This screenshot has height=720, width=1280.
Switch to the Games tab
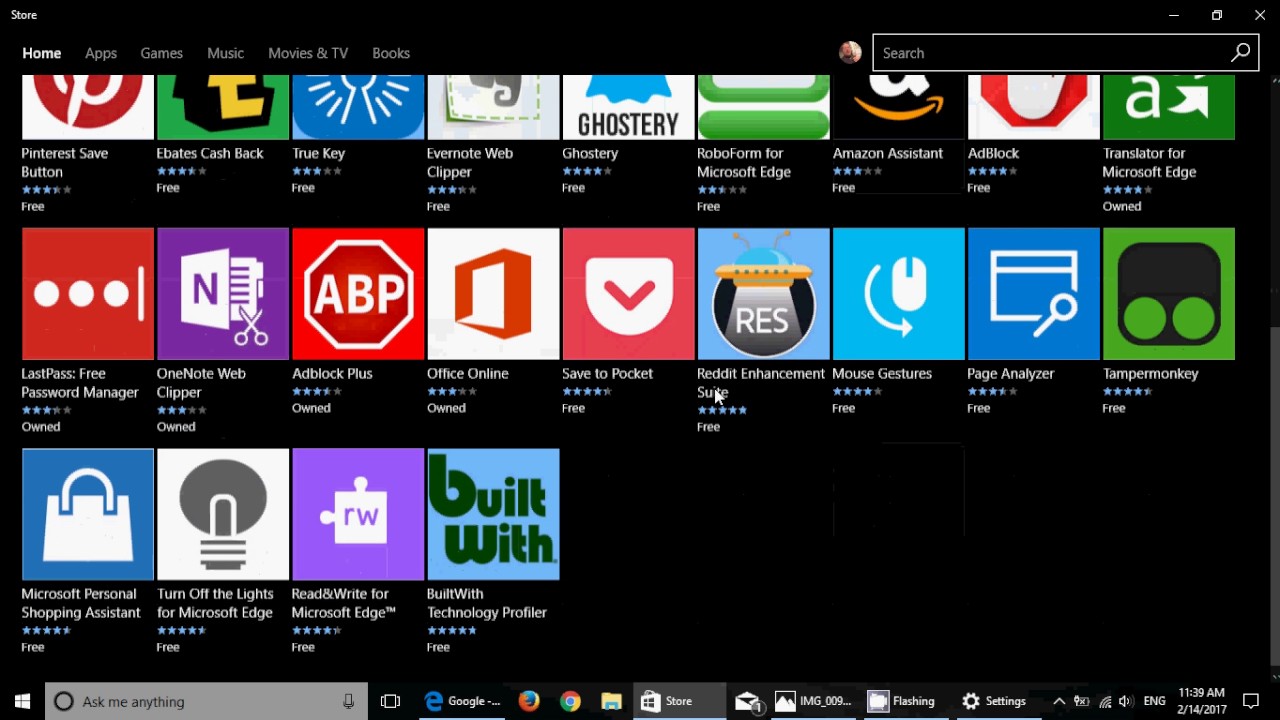click(161, 53)
